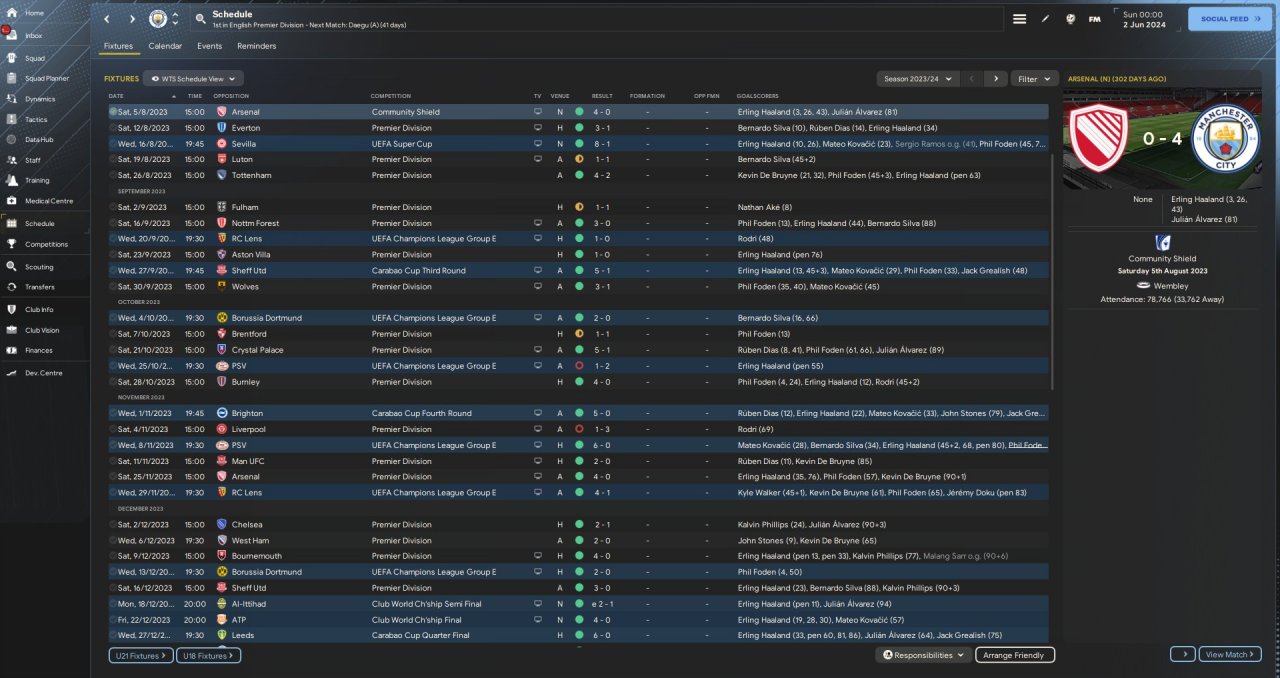Open the WTS Schedule View dropdown
1280x678 pixels.
tap(193, 78)
